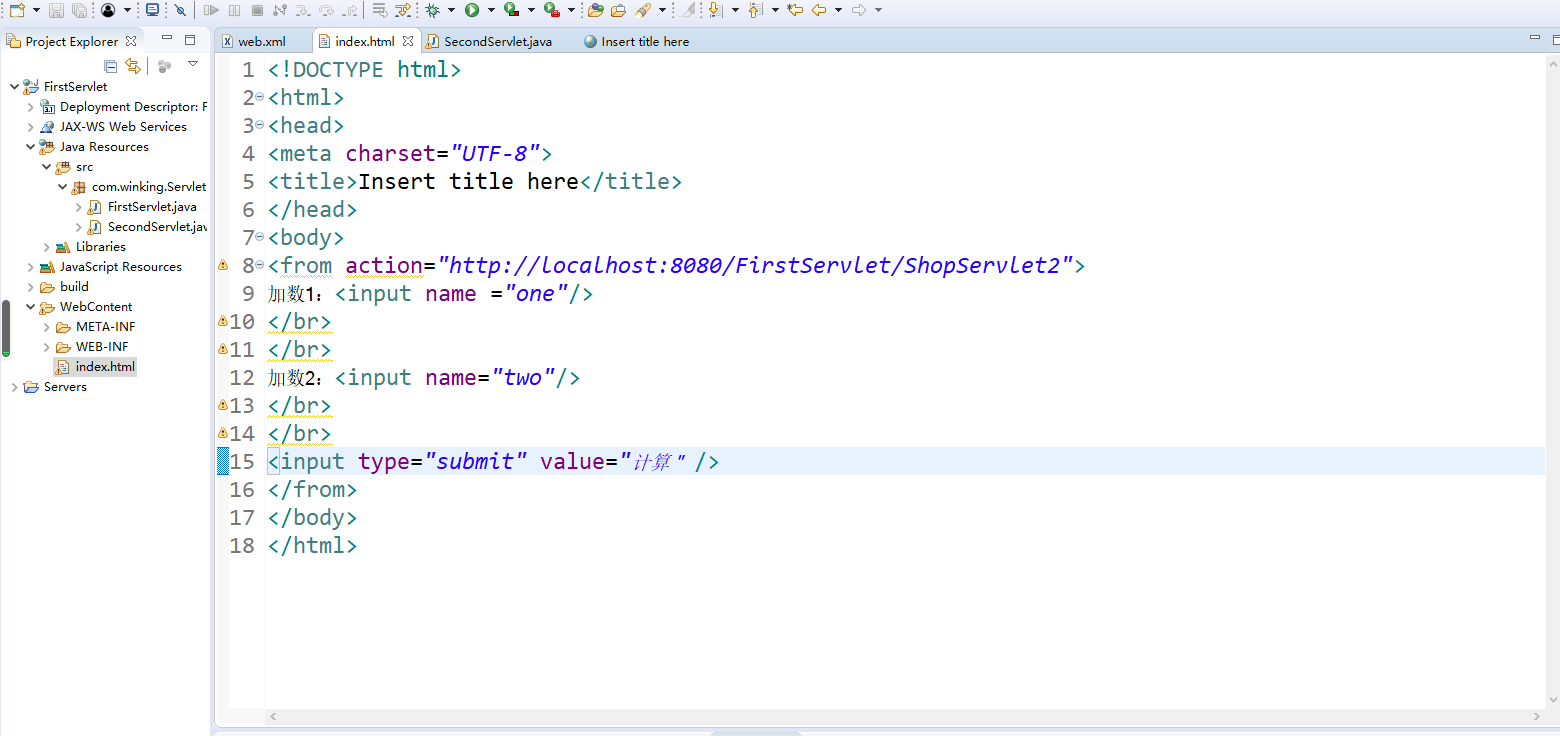Launch the app with the Run icon
1560x736 pixels.
[473, 11]
